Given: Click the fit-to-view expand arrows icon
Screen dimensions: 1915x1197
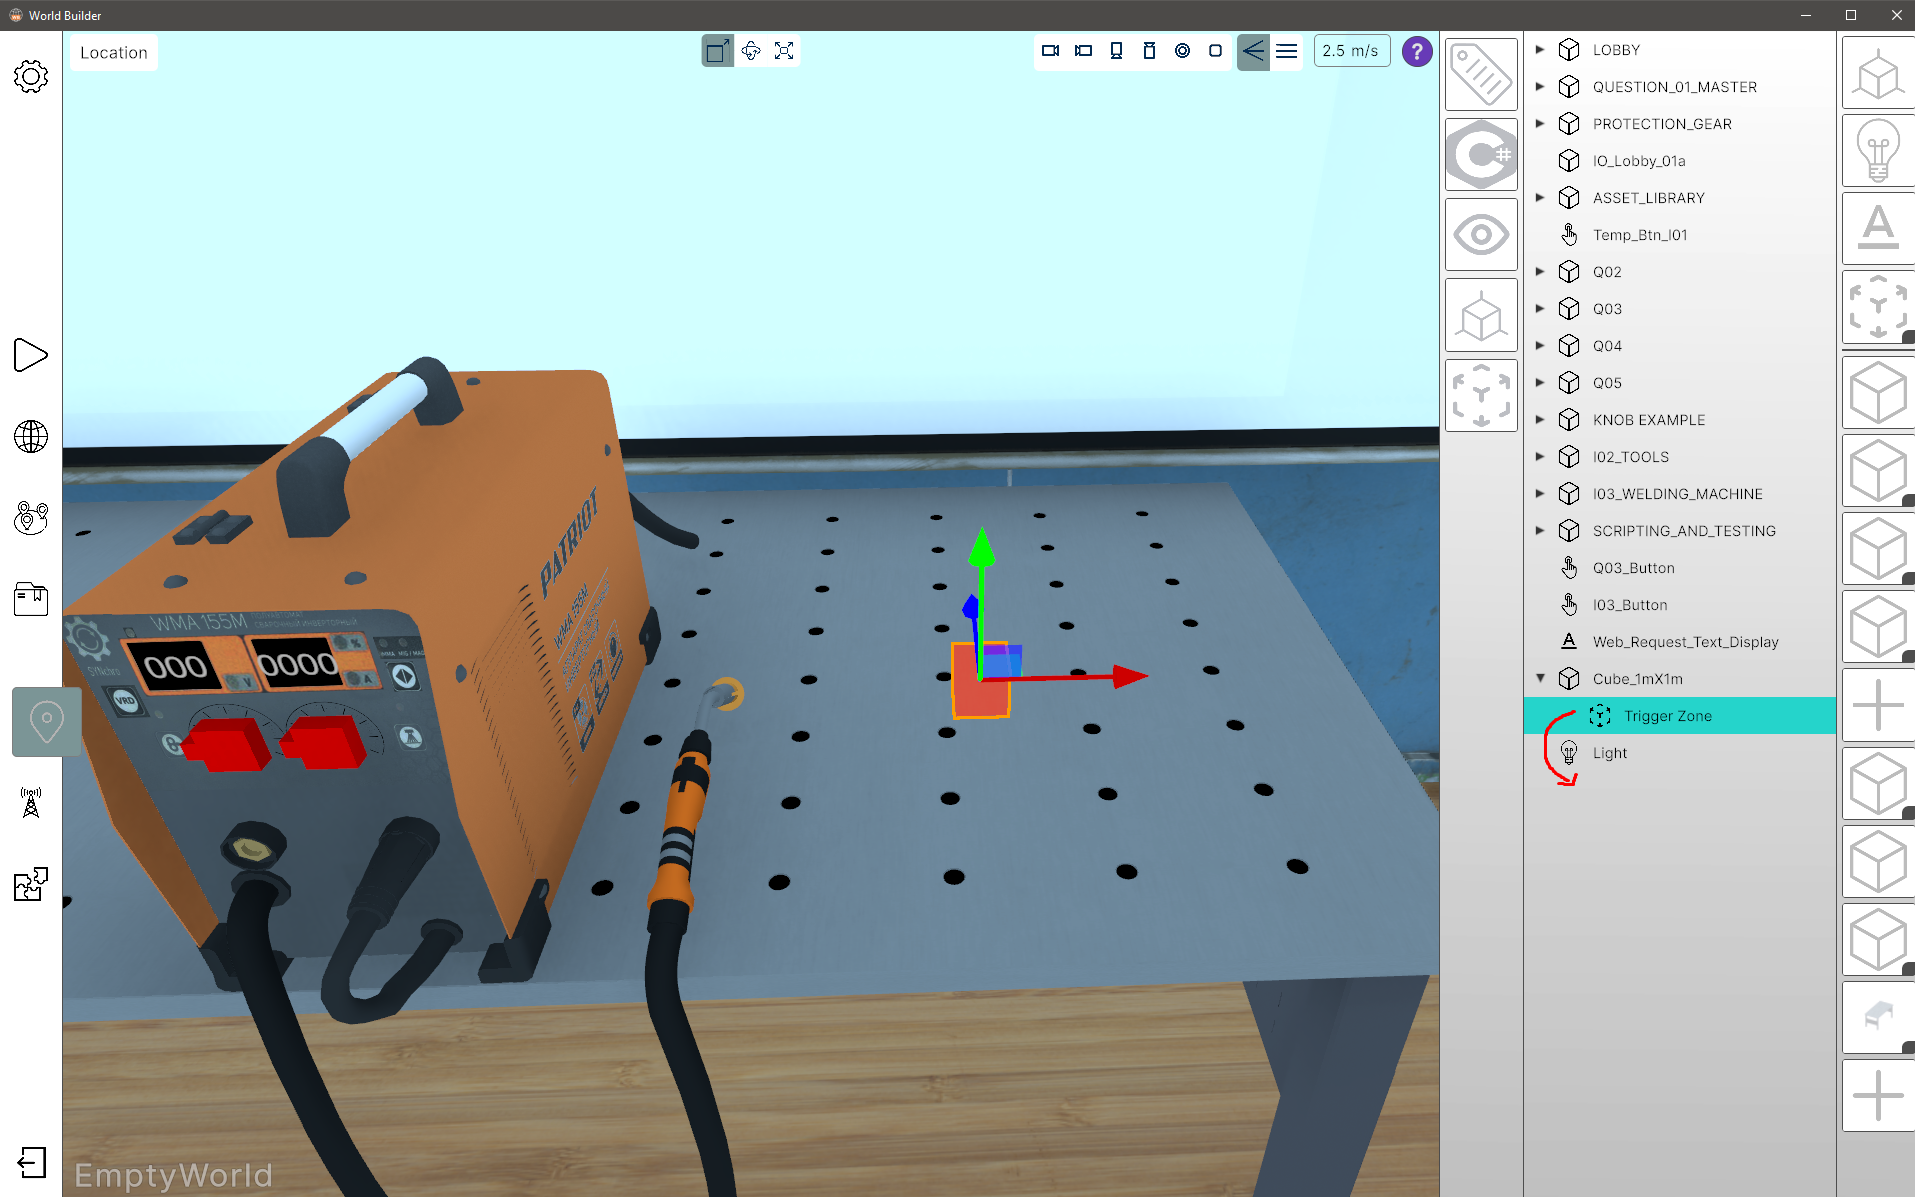Looking at the screenshot, I should pyautogui.click(x=784, y=51).
